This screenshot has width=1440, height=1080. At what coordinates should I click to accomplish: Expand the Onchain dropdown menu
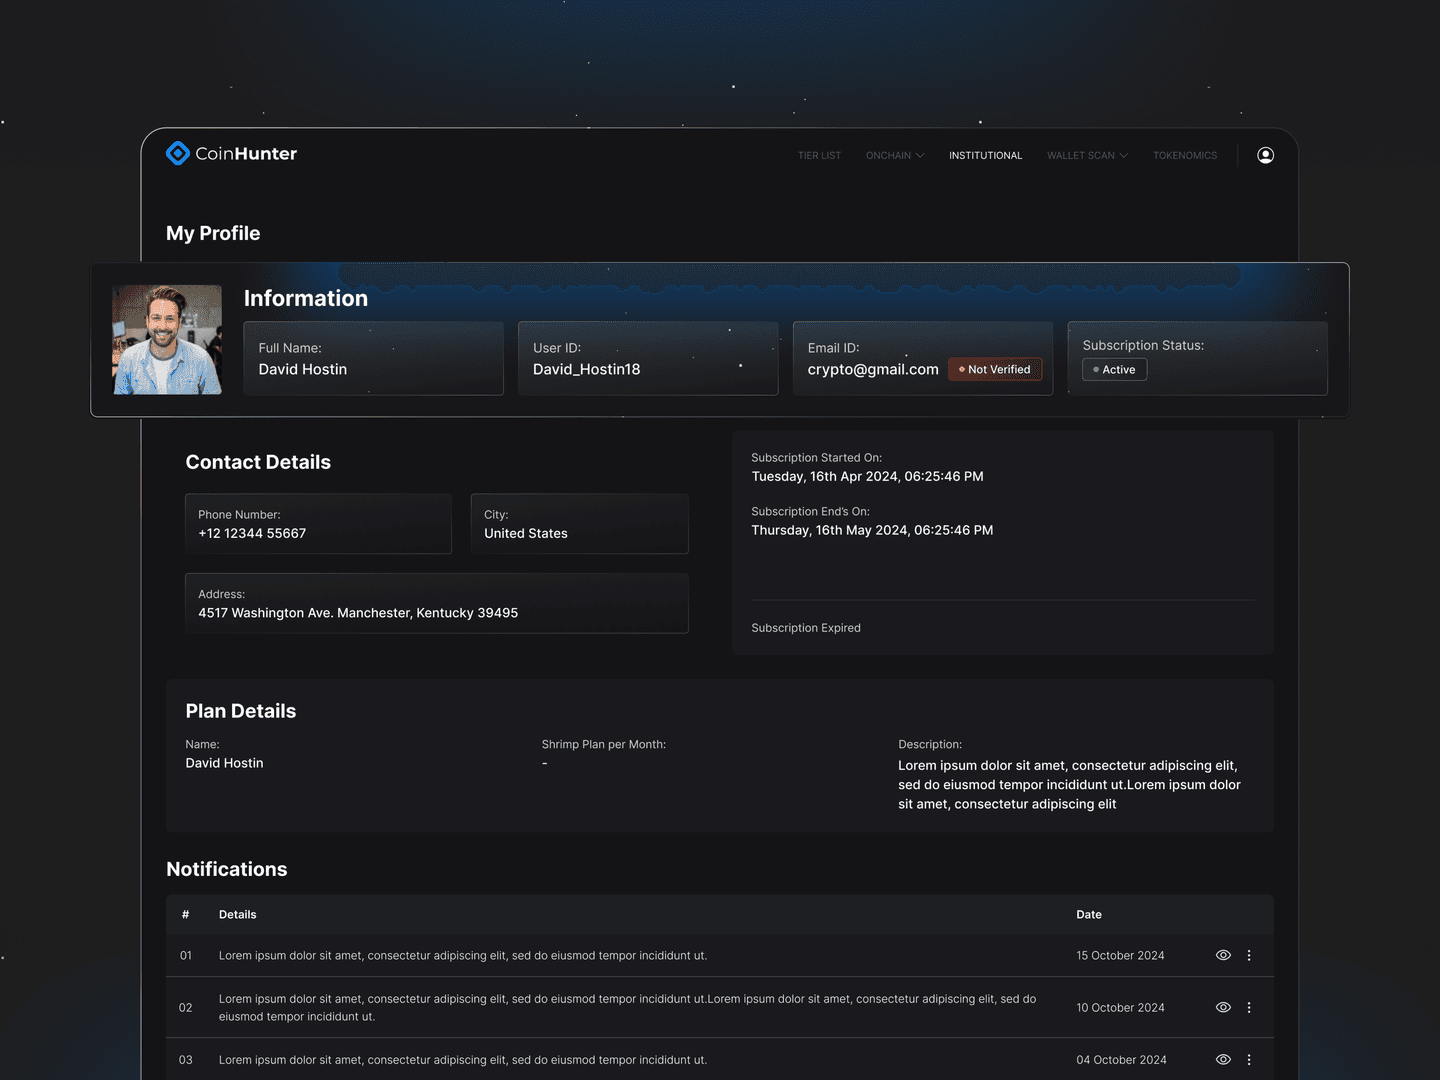(x=894, y=156)
